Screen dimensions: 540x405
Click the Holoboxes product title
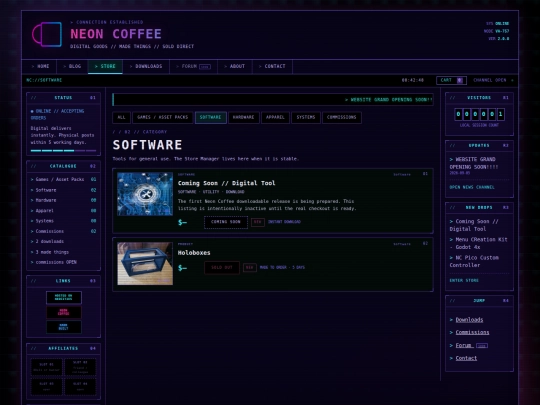(x=194, y=253)
